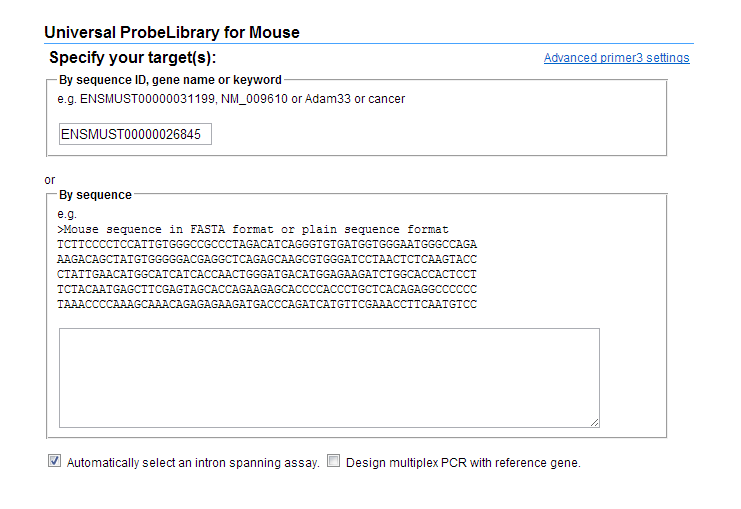The image size is (741, 509).
Task: Click the 'Specify your target(s):' heading
Action: [133, 58]
